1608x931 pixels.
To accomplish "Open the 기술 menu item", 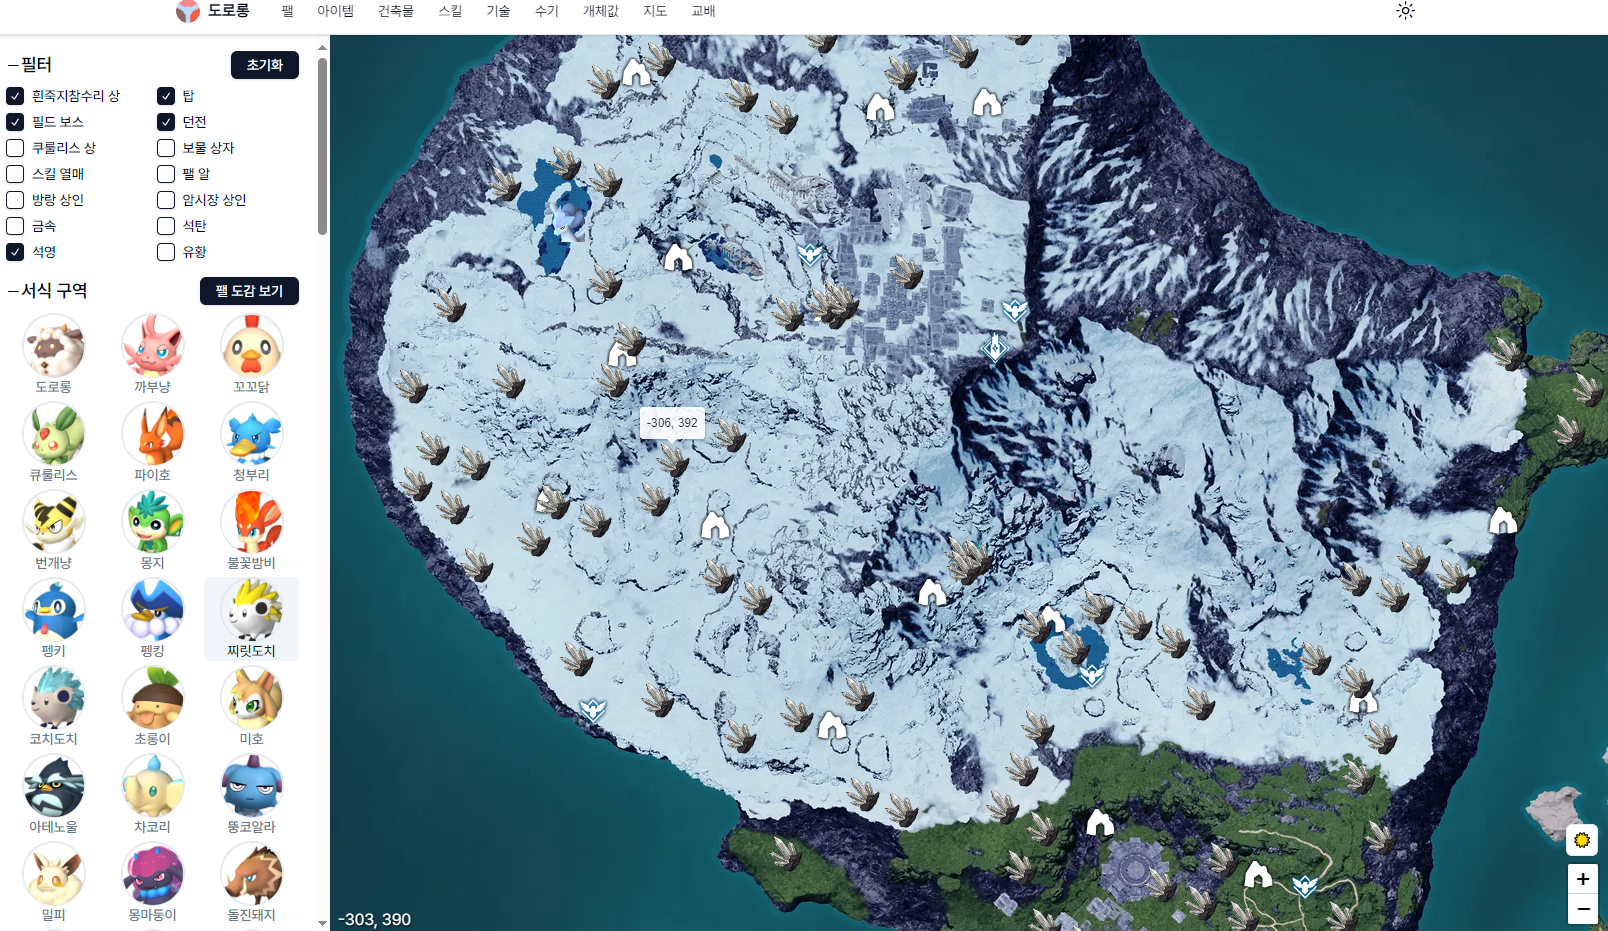I will coord(498,11).
